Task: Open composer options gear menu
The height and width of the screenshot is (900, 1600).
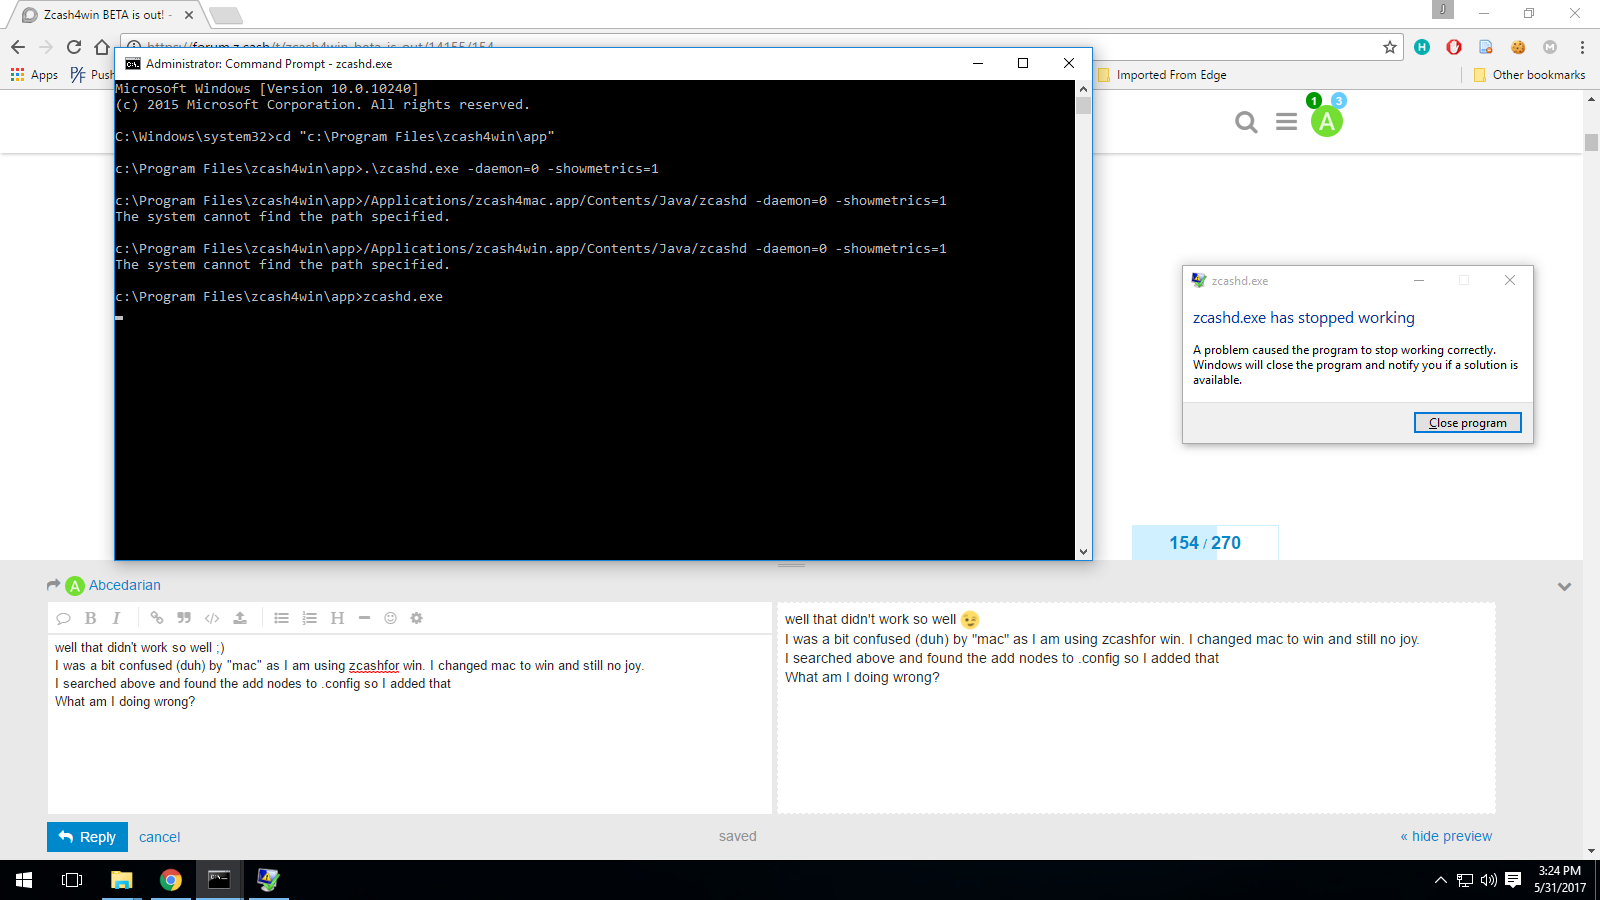Action: tap(417, 618)
